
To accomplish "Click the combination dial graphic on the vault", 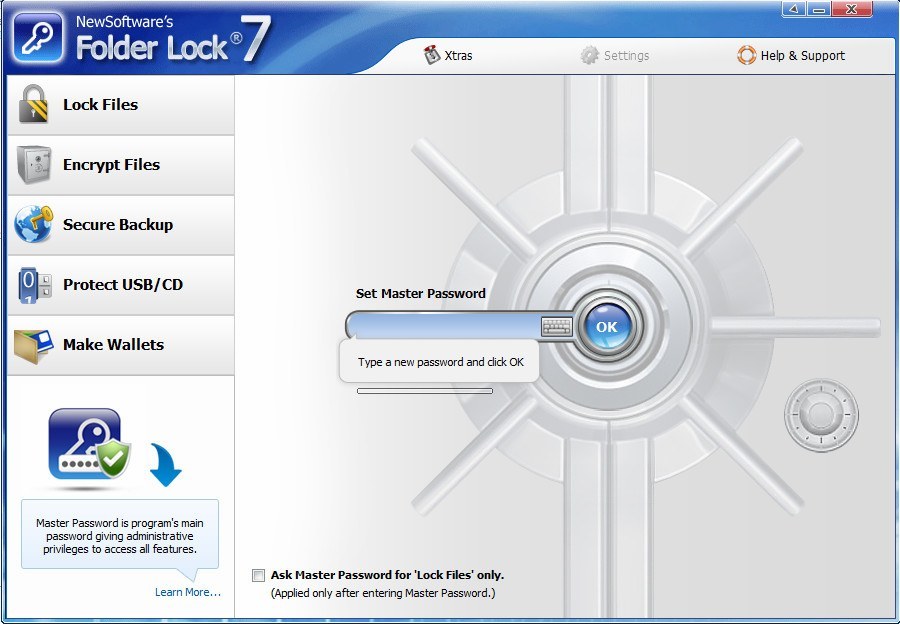I will pyautogui.click(x=821, y=414).
